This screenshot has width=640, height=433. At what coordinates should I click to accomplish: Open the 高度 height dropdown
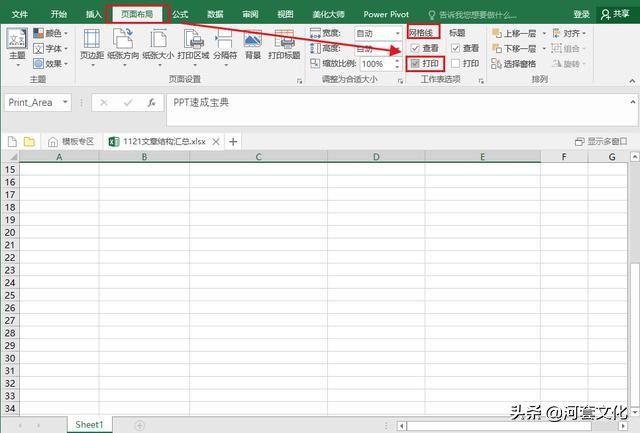(x=398, y=49)
